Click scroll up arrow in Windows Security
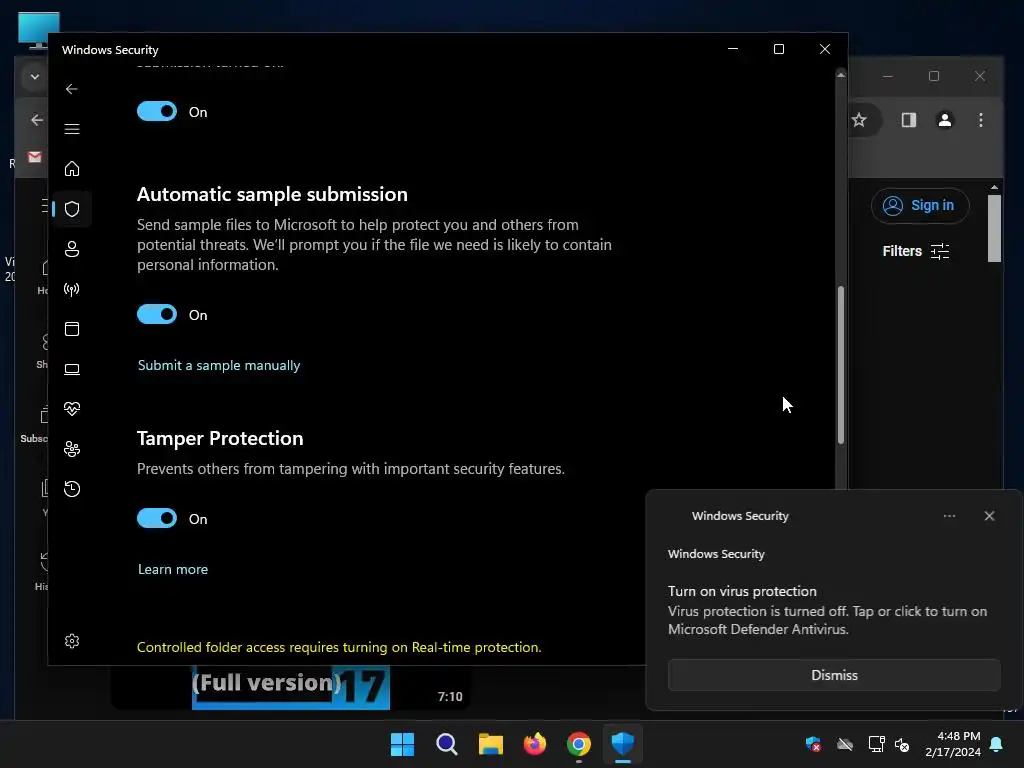The width and height of the screenshot is (1024, 768). [840, 75]
